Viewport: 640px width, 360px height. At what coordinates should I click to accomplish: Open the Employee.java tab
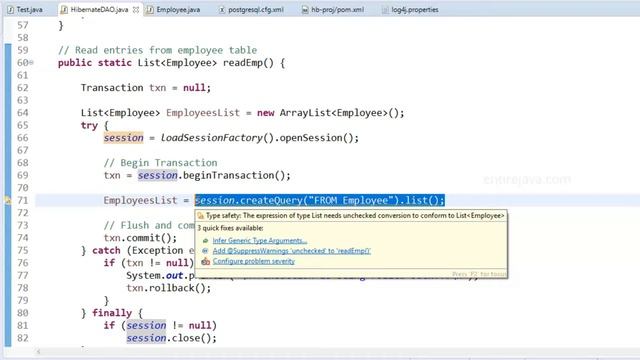pos(178,9)
